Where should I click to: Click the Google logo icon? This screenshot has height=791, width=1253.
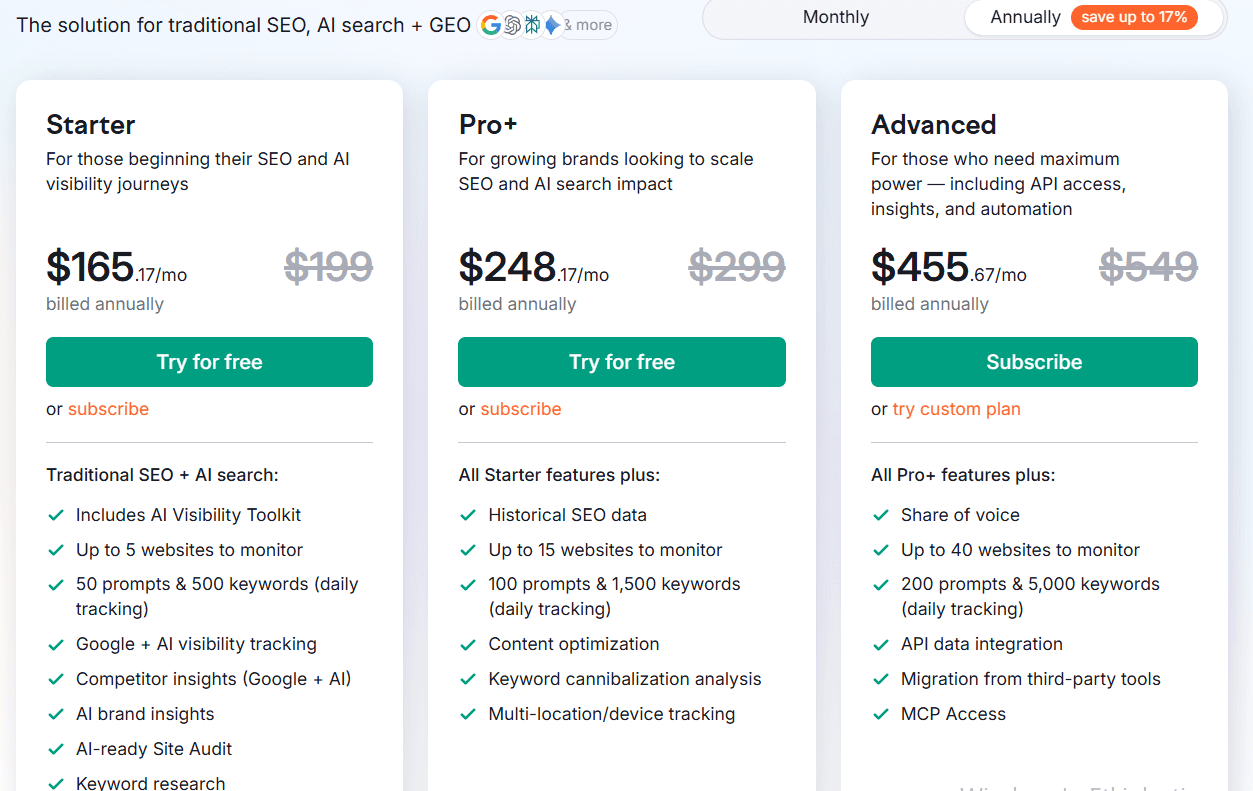(490, 25)
